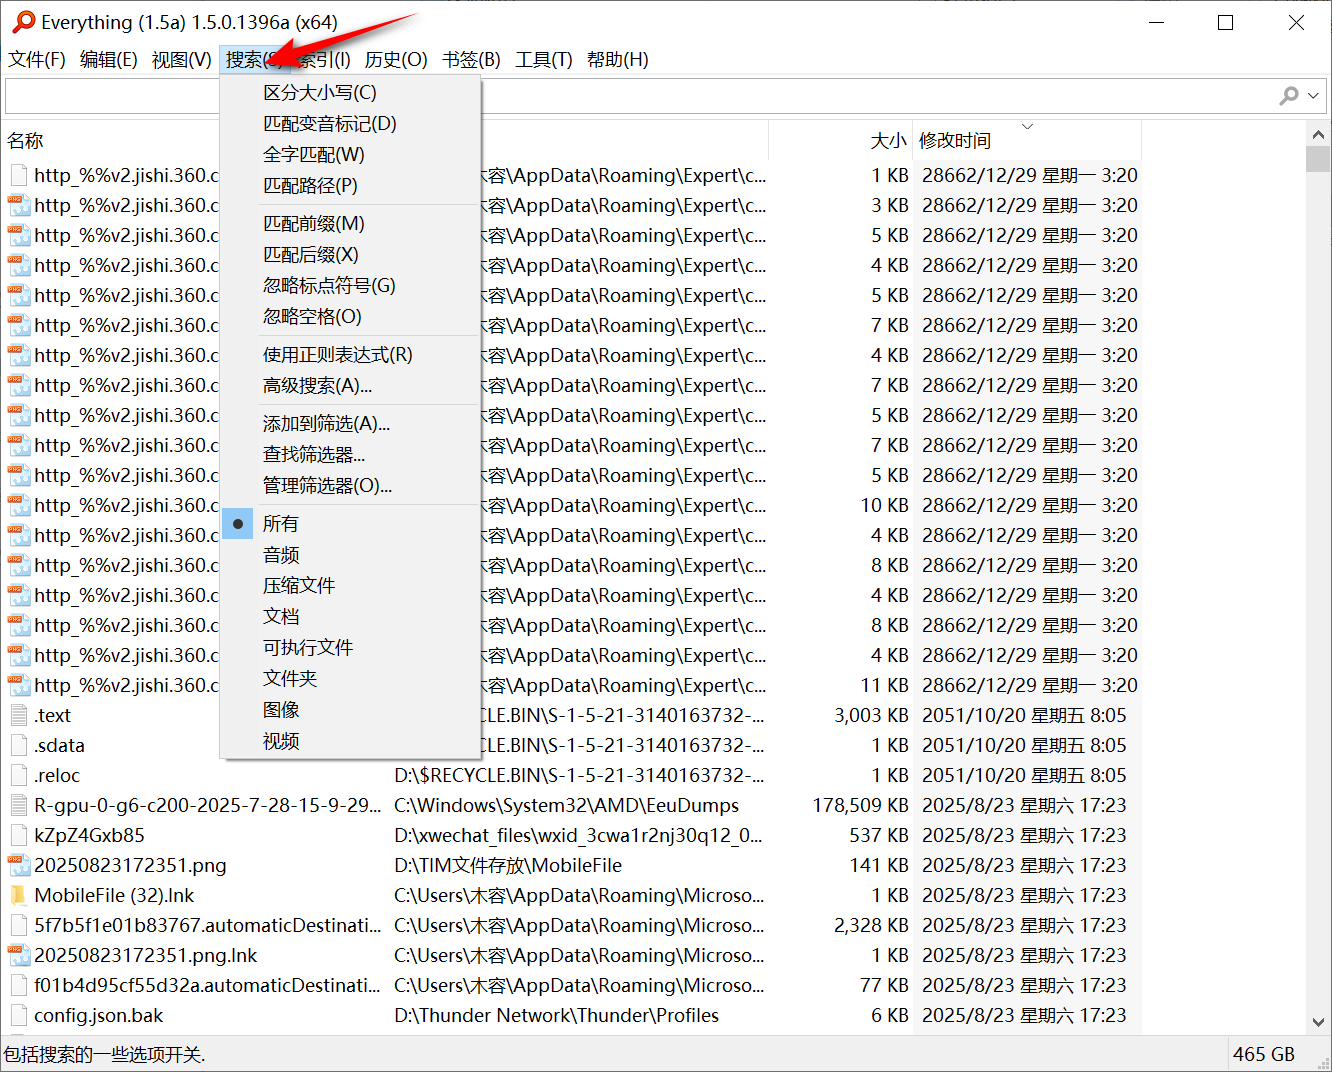Toggle 忽略空格(O) option
The width and height of the screenshot is (1332, 1072).
pyautogui.click(x=351, y=316)
